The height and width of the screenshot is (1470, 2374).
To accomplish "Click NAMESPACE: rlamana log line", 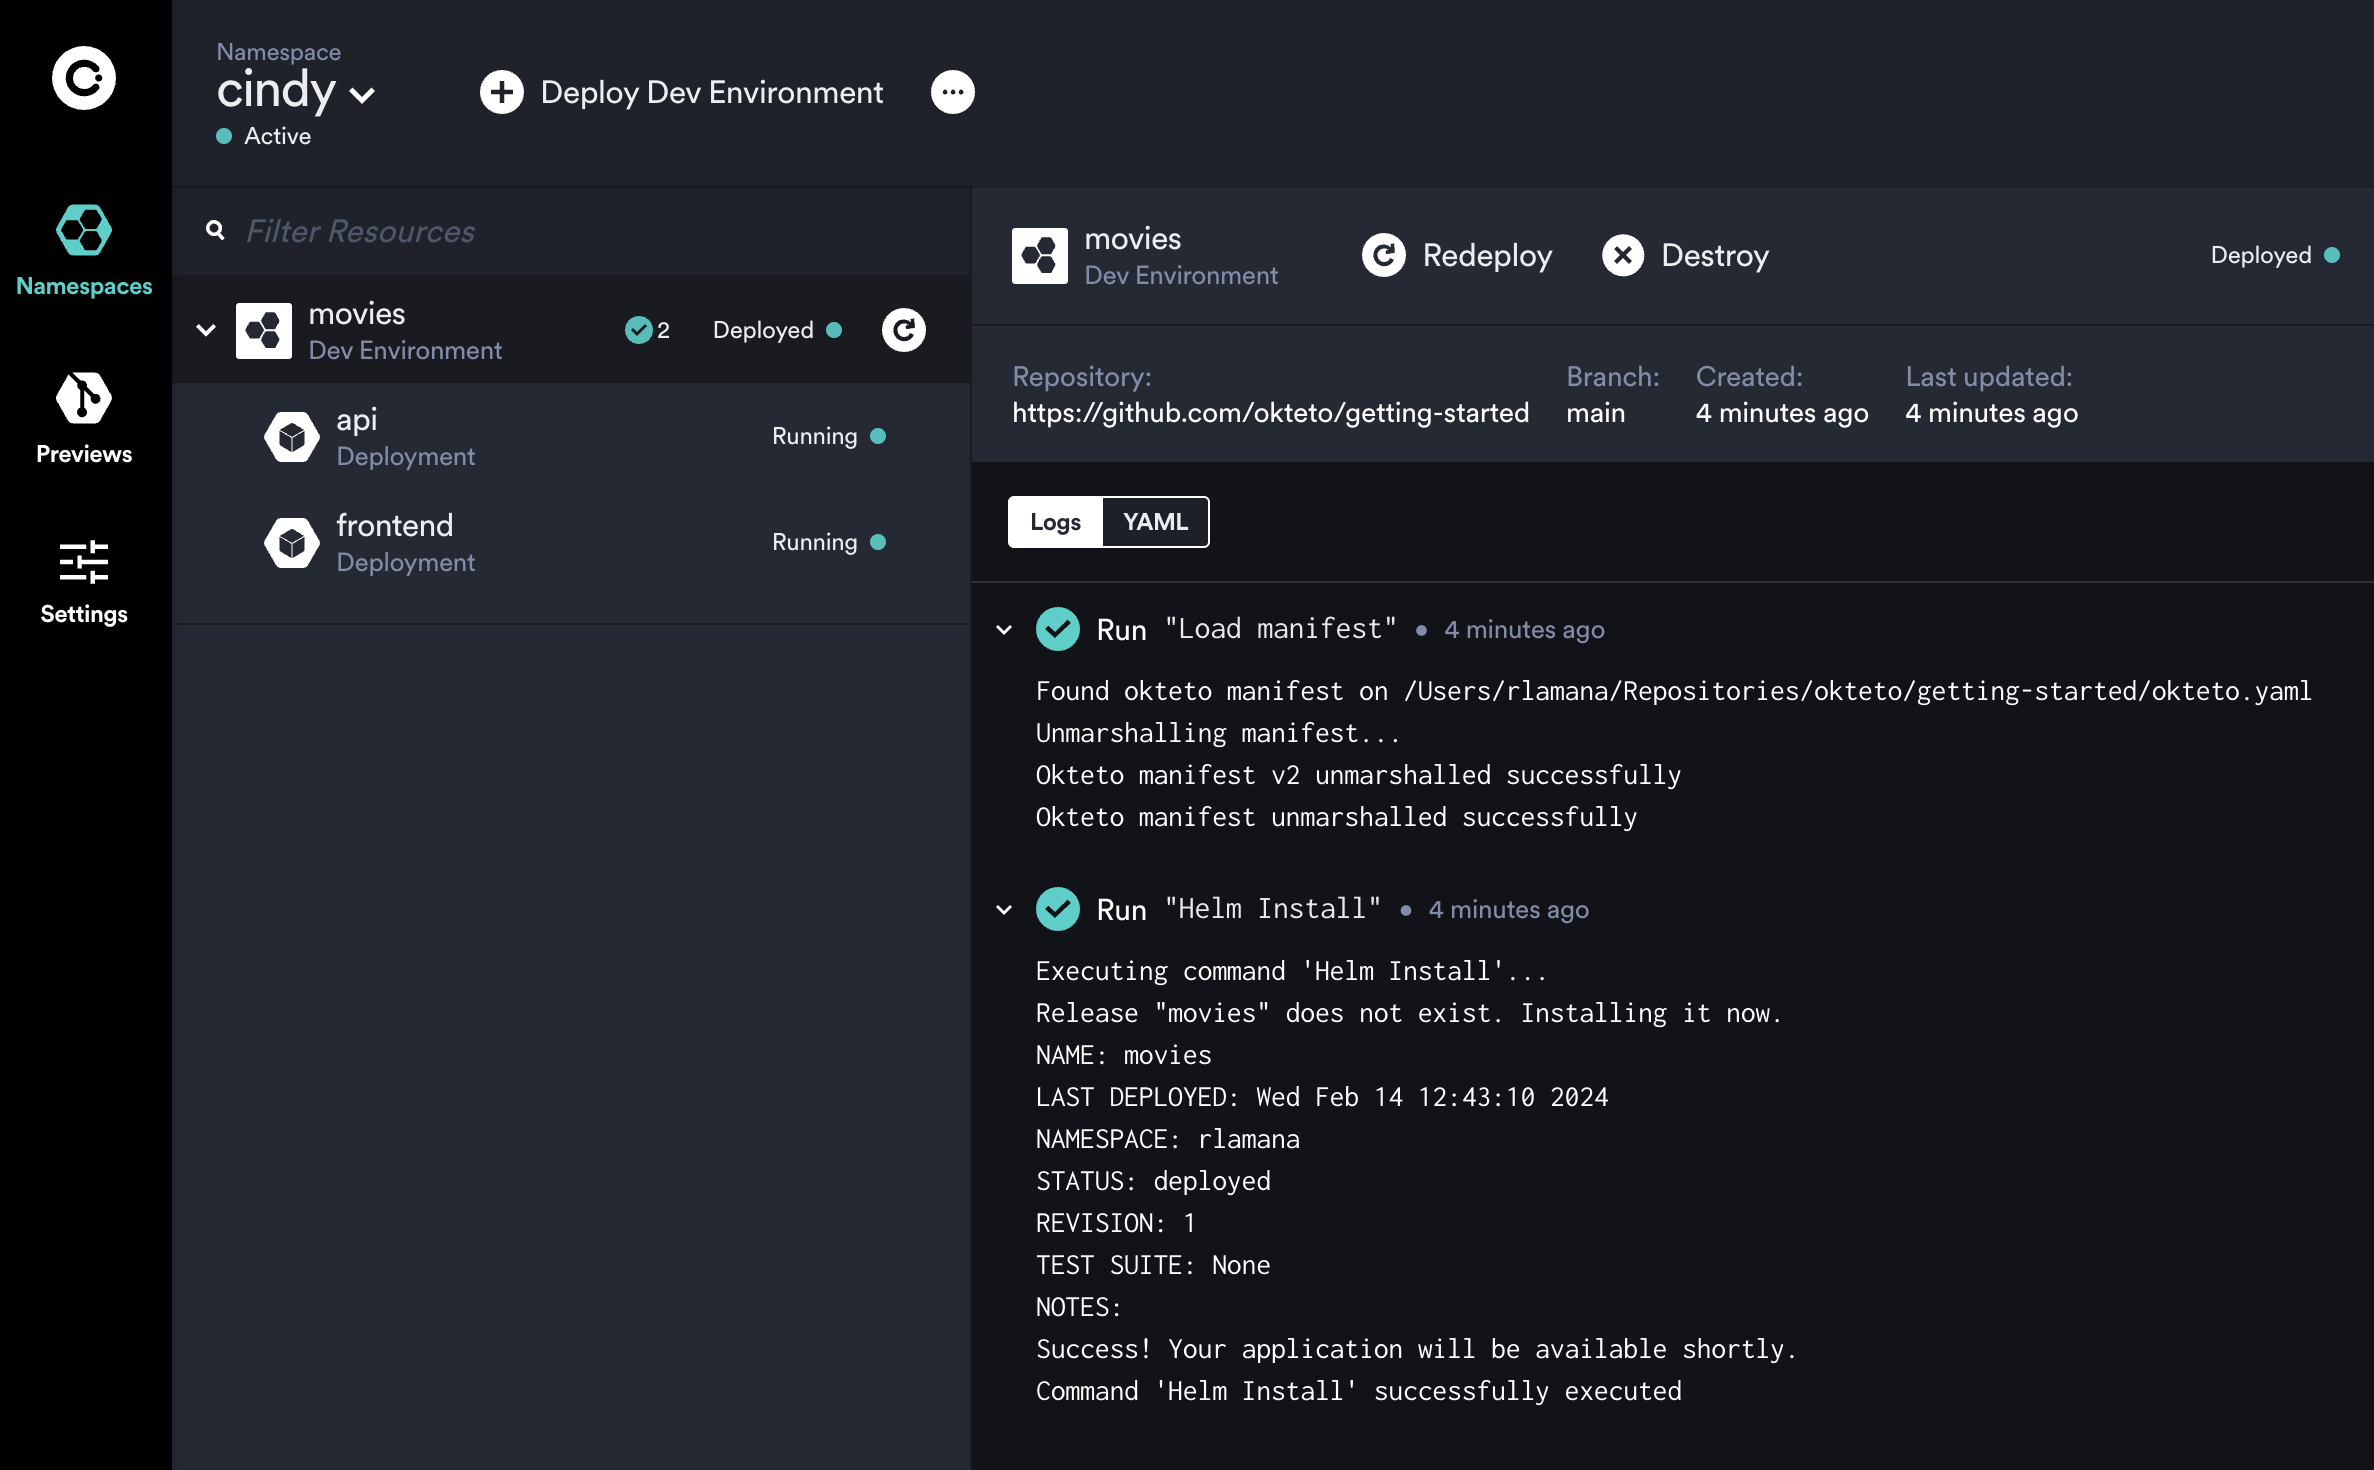I will pos(1168,1140).
